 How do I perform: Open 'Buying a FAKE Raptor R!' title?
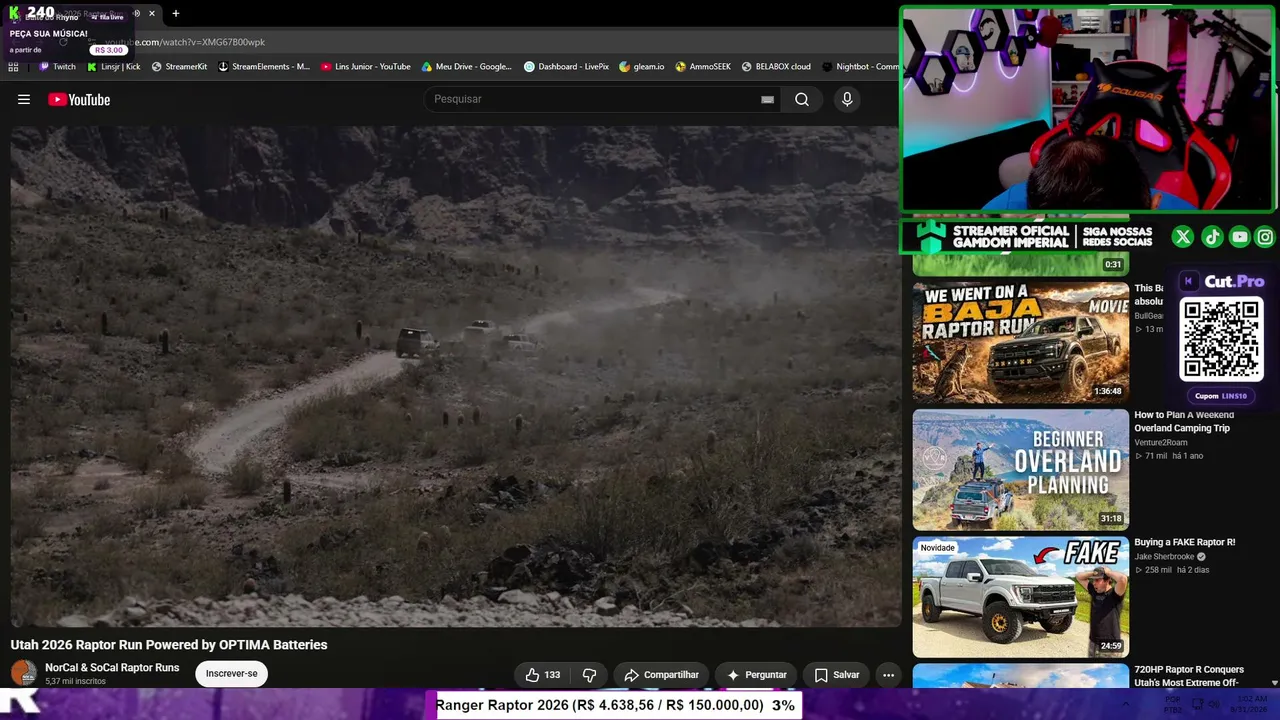tap(1184, 542)
